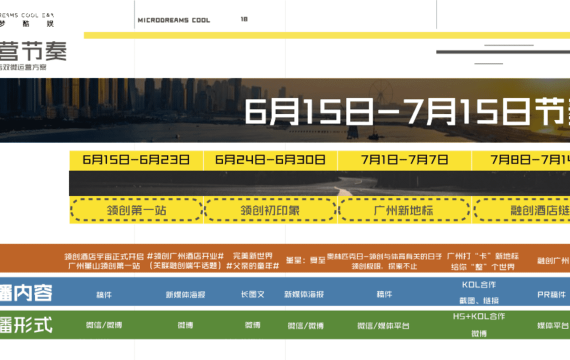Select the 微信/媒体平台 text in green row
Screen dimensions: 570x360
(383, 325)
